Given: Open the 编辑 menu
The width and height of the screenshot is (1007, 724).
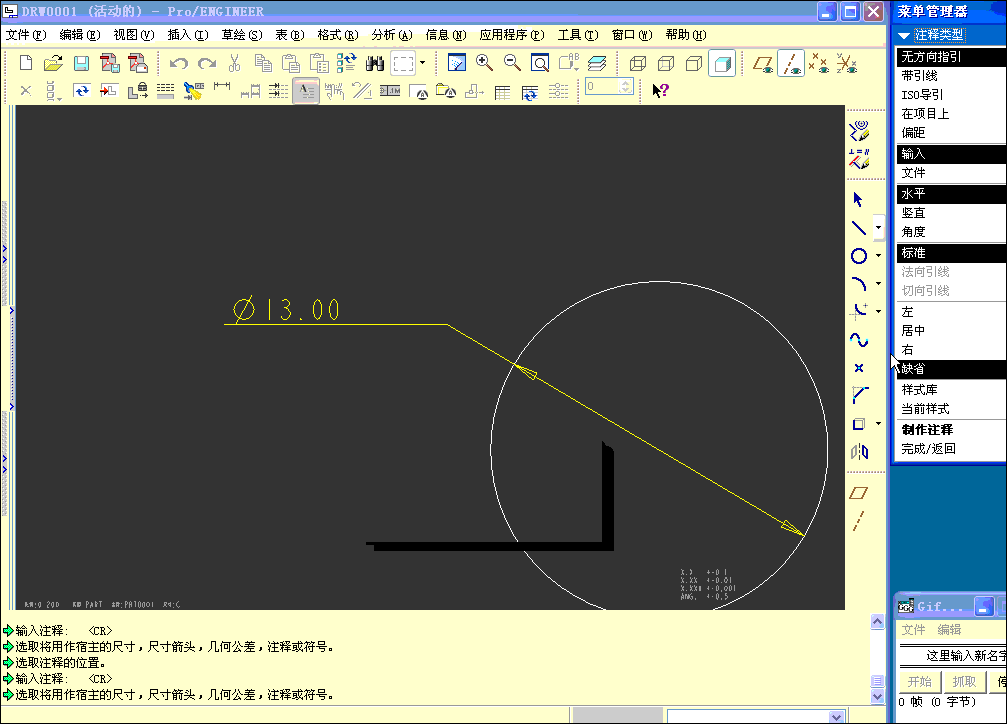Looking at the screenshot, I should tap(80, 35).
